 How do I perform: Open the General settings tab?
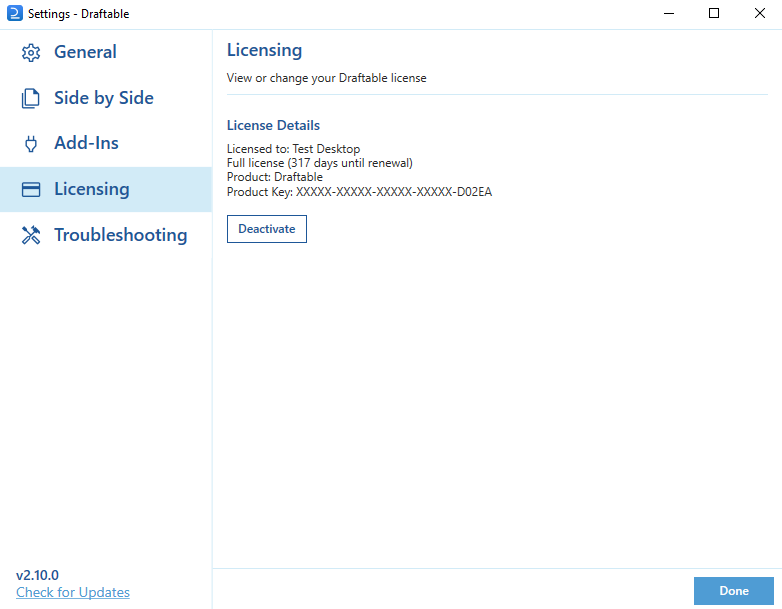coord(106,52)
